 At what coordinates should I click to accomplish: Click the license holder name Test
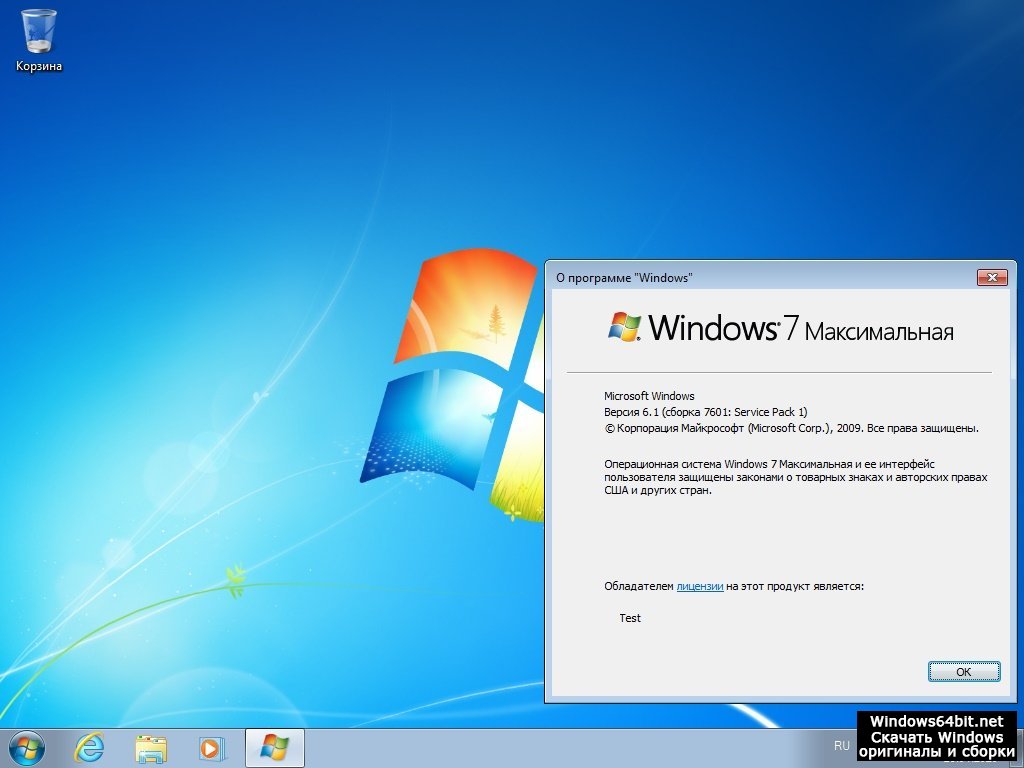click(630, 618)
